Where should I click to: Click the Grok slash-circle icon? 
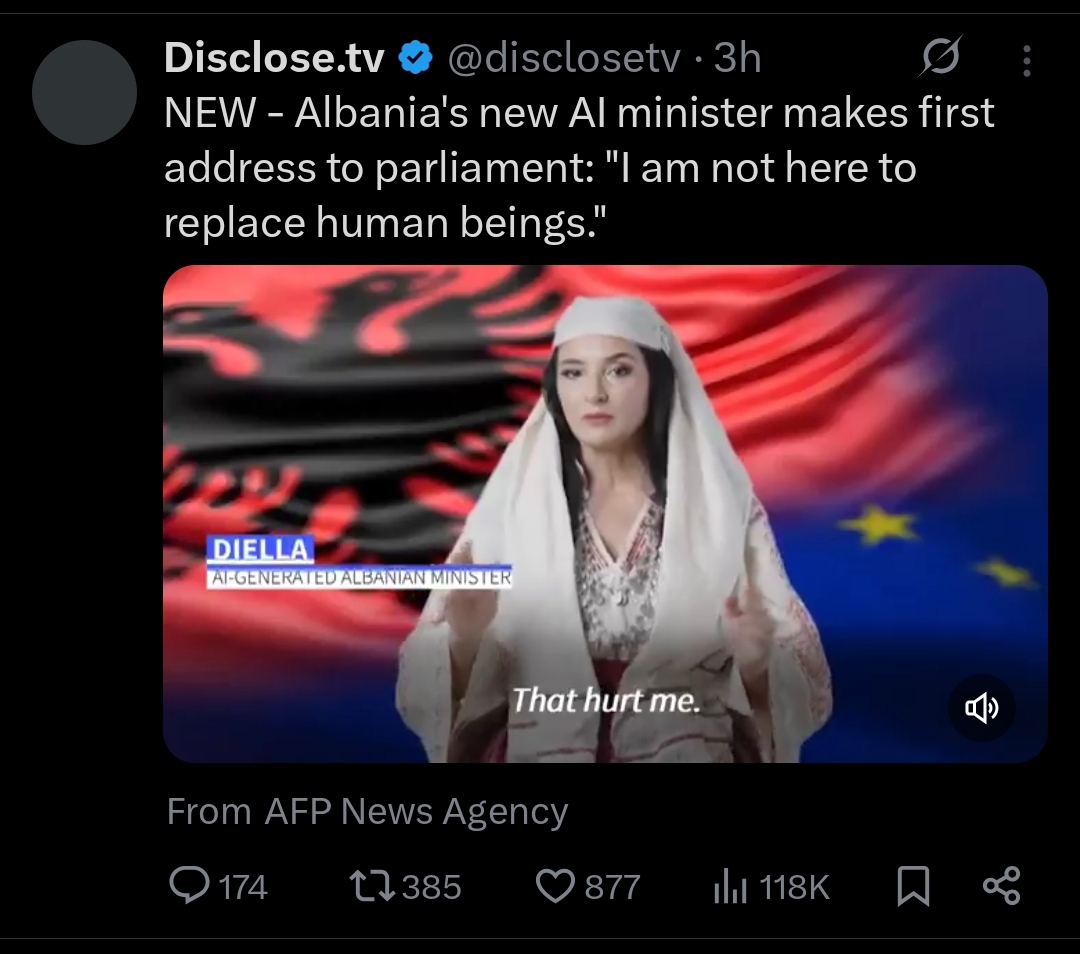click(x=939, y=56)
